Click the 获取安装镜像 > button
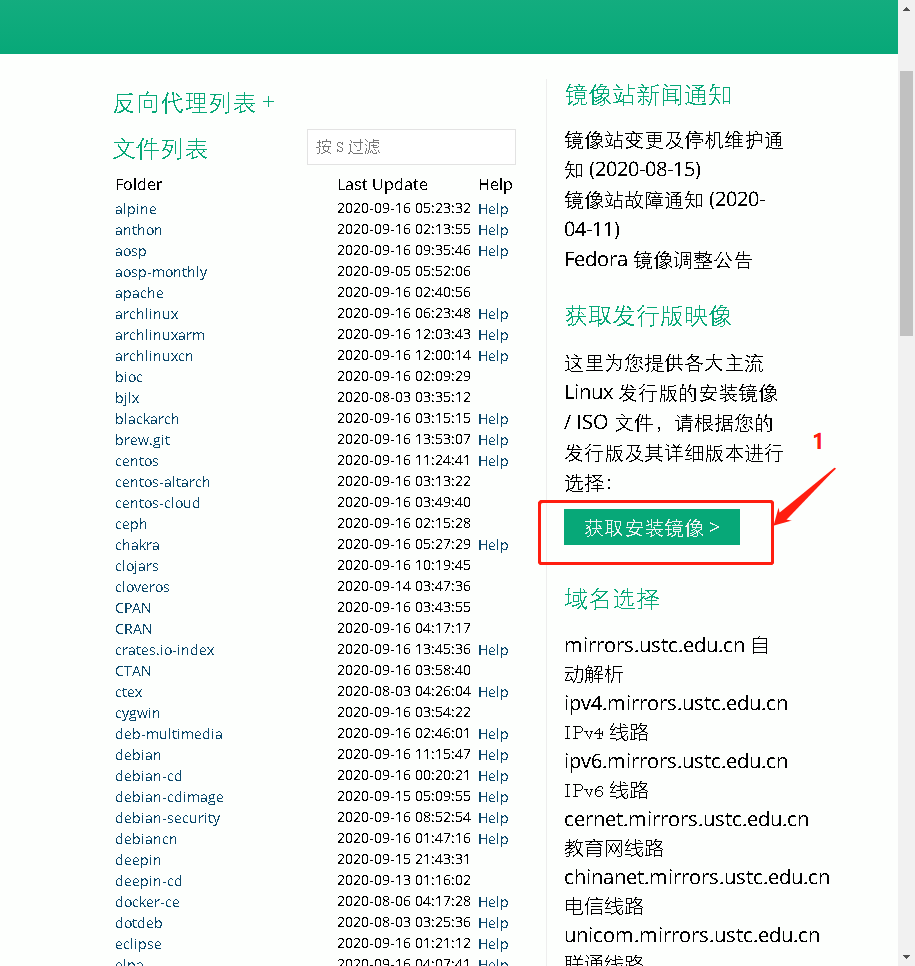Screen dimensions: 915x966 [x=652, y=527]
